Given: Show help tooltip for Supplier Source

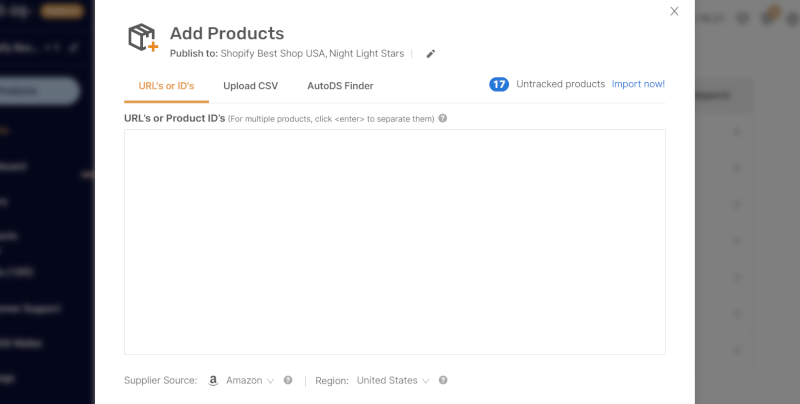Looking at the screenshot, I should pyautogui.click(x=288, y=380).
